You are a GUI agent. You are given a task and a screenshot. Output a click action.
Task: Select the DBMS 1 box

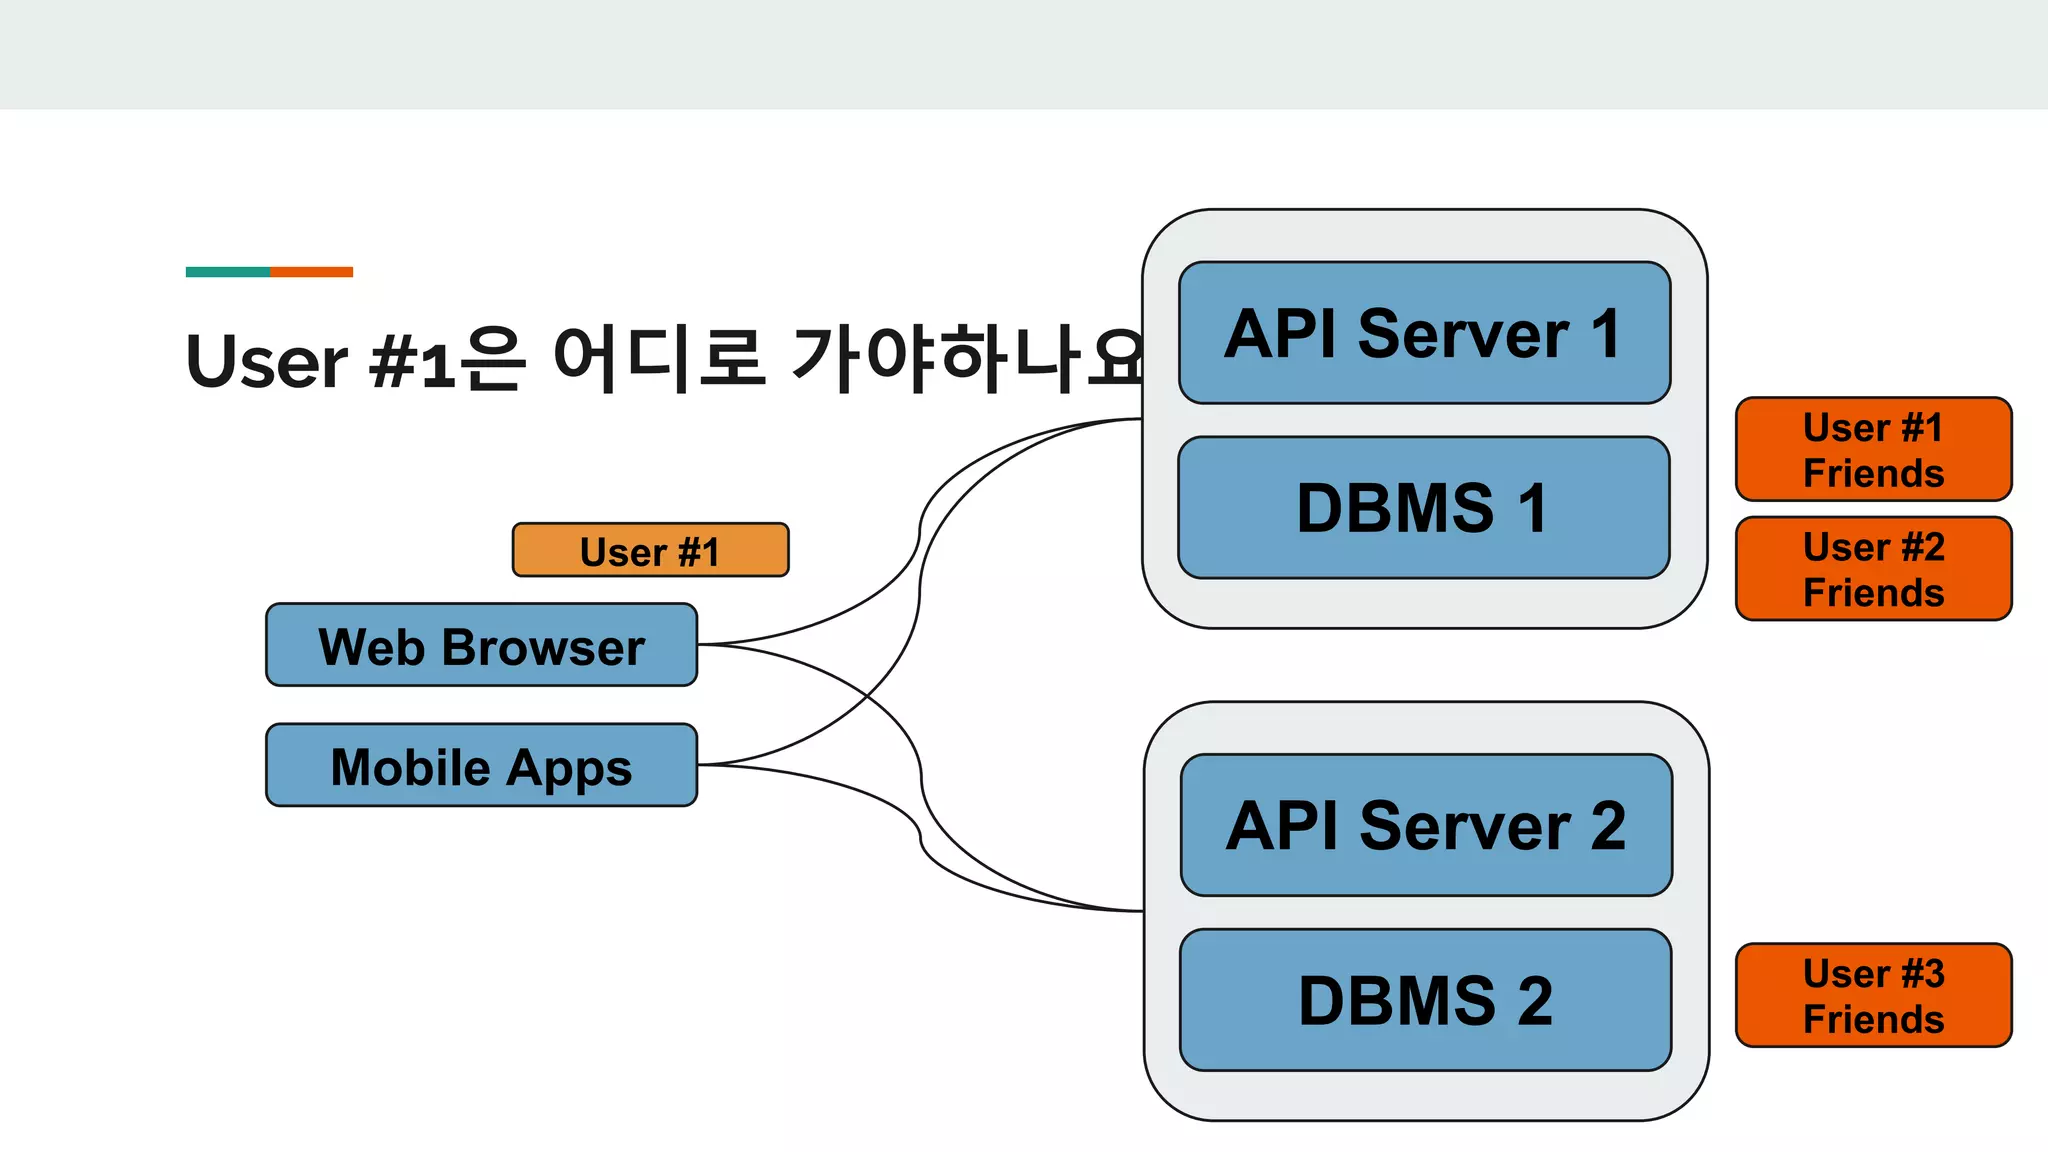[x=1424, y=507]
